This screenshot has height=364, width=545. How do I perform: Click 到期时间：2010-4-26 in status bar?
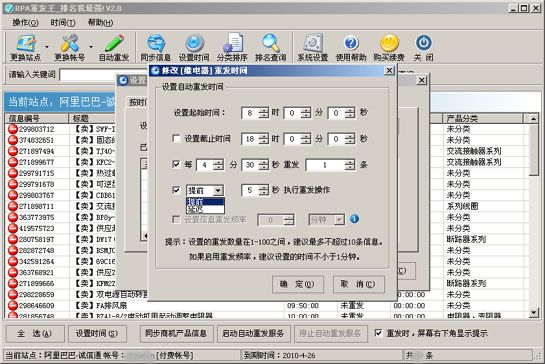pyautogui.click(x=279, y=355)
